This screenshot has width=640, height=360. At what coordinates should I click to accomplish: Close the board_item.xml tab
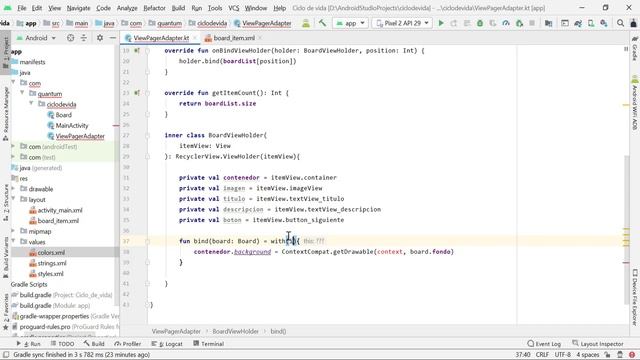(x=260, y=38)
